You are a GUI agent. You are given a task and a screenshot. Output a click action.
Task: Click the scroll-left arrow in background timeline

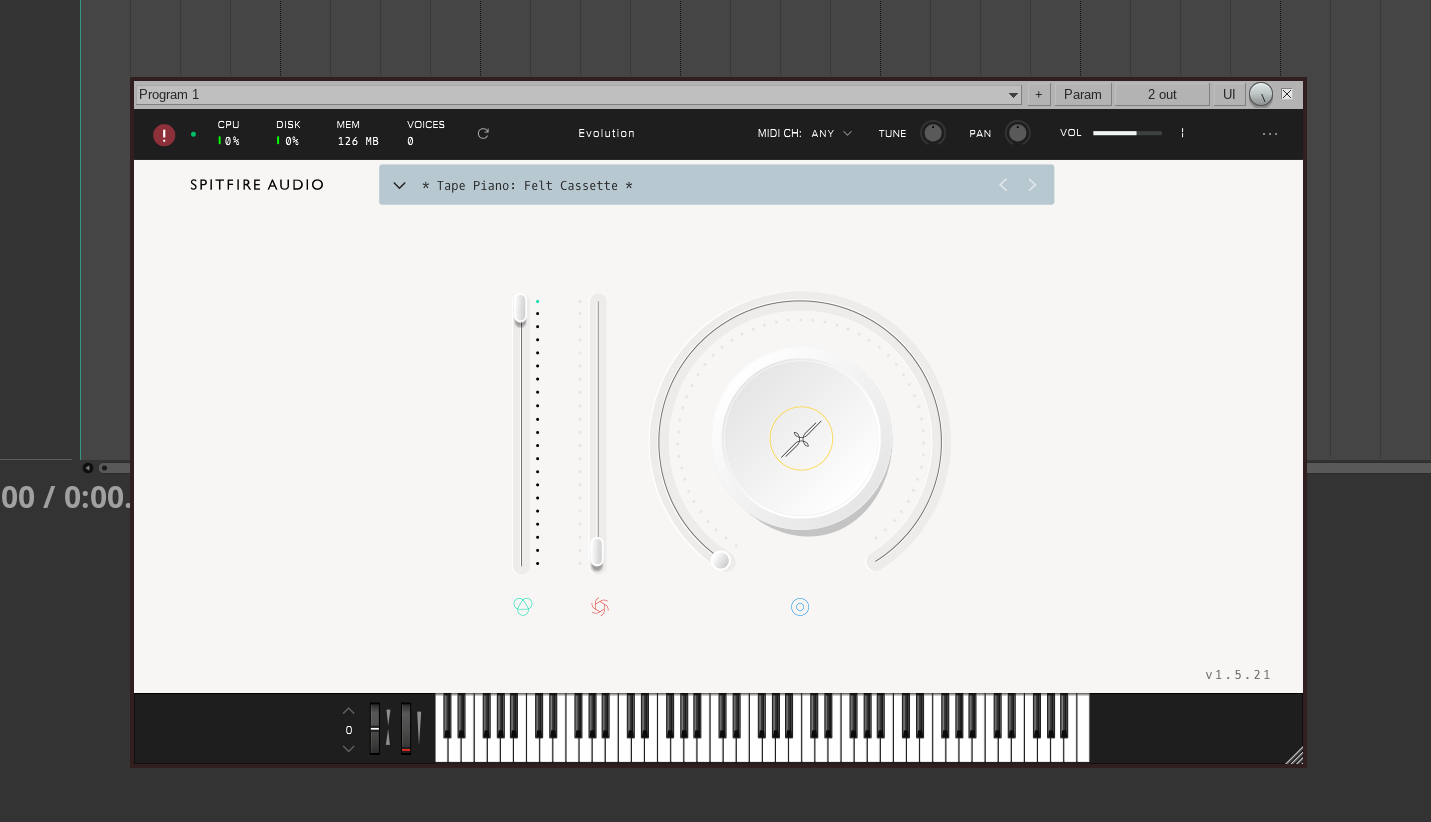[x=88, y=468]
